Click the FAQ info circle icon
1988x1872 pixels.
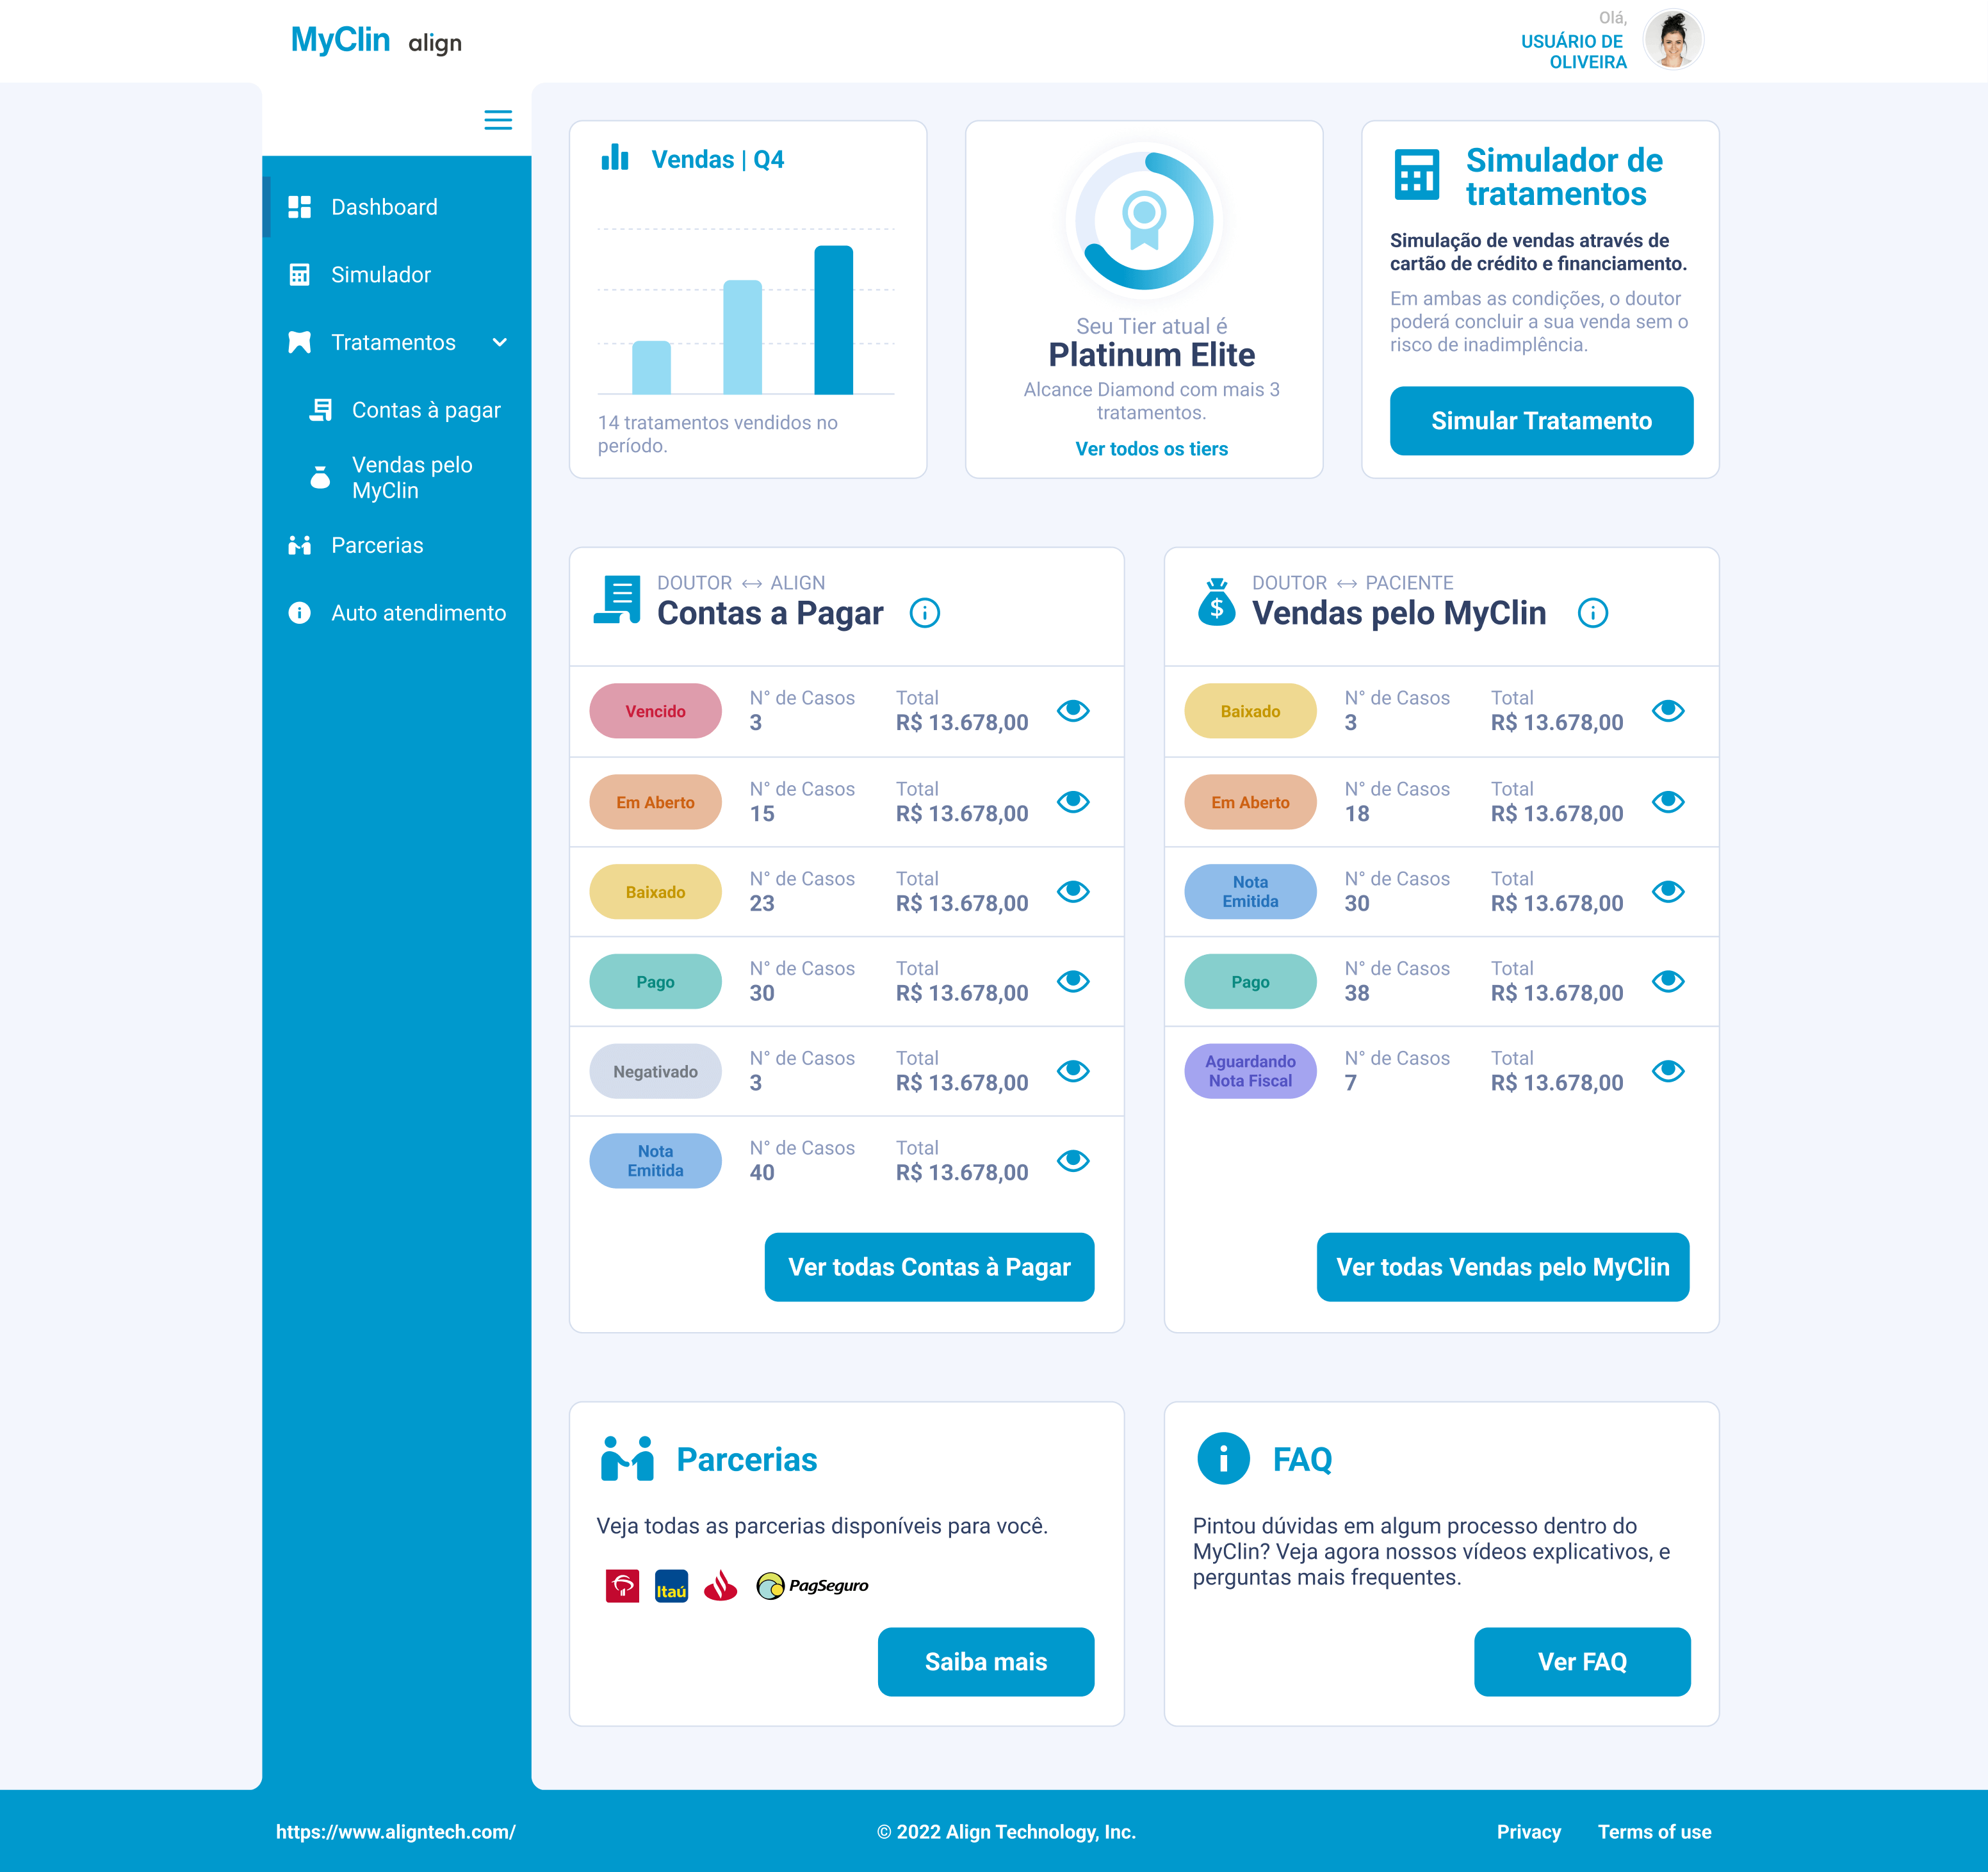[1224, 1459]
